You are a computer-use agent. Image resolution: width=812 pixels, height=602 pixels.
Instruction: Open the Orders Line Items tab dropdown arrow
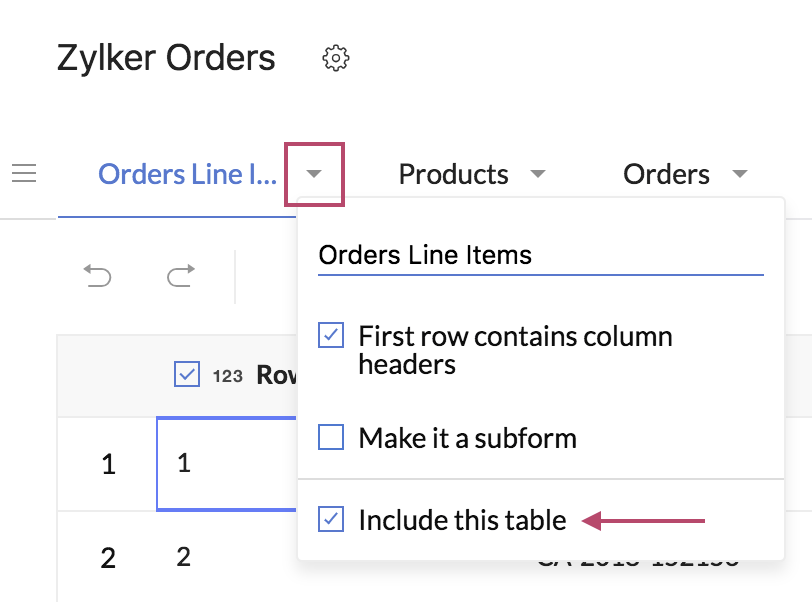pyautogui.click(x=314, y=175)
